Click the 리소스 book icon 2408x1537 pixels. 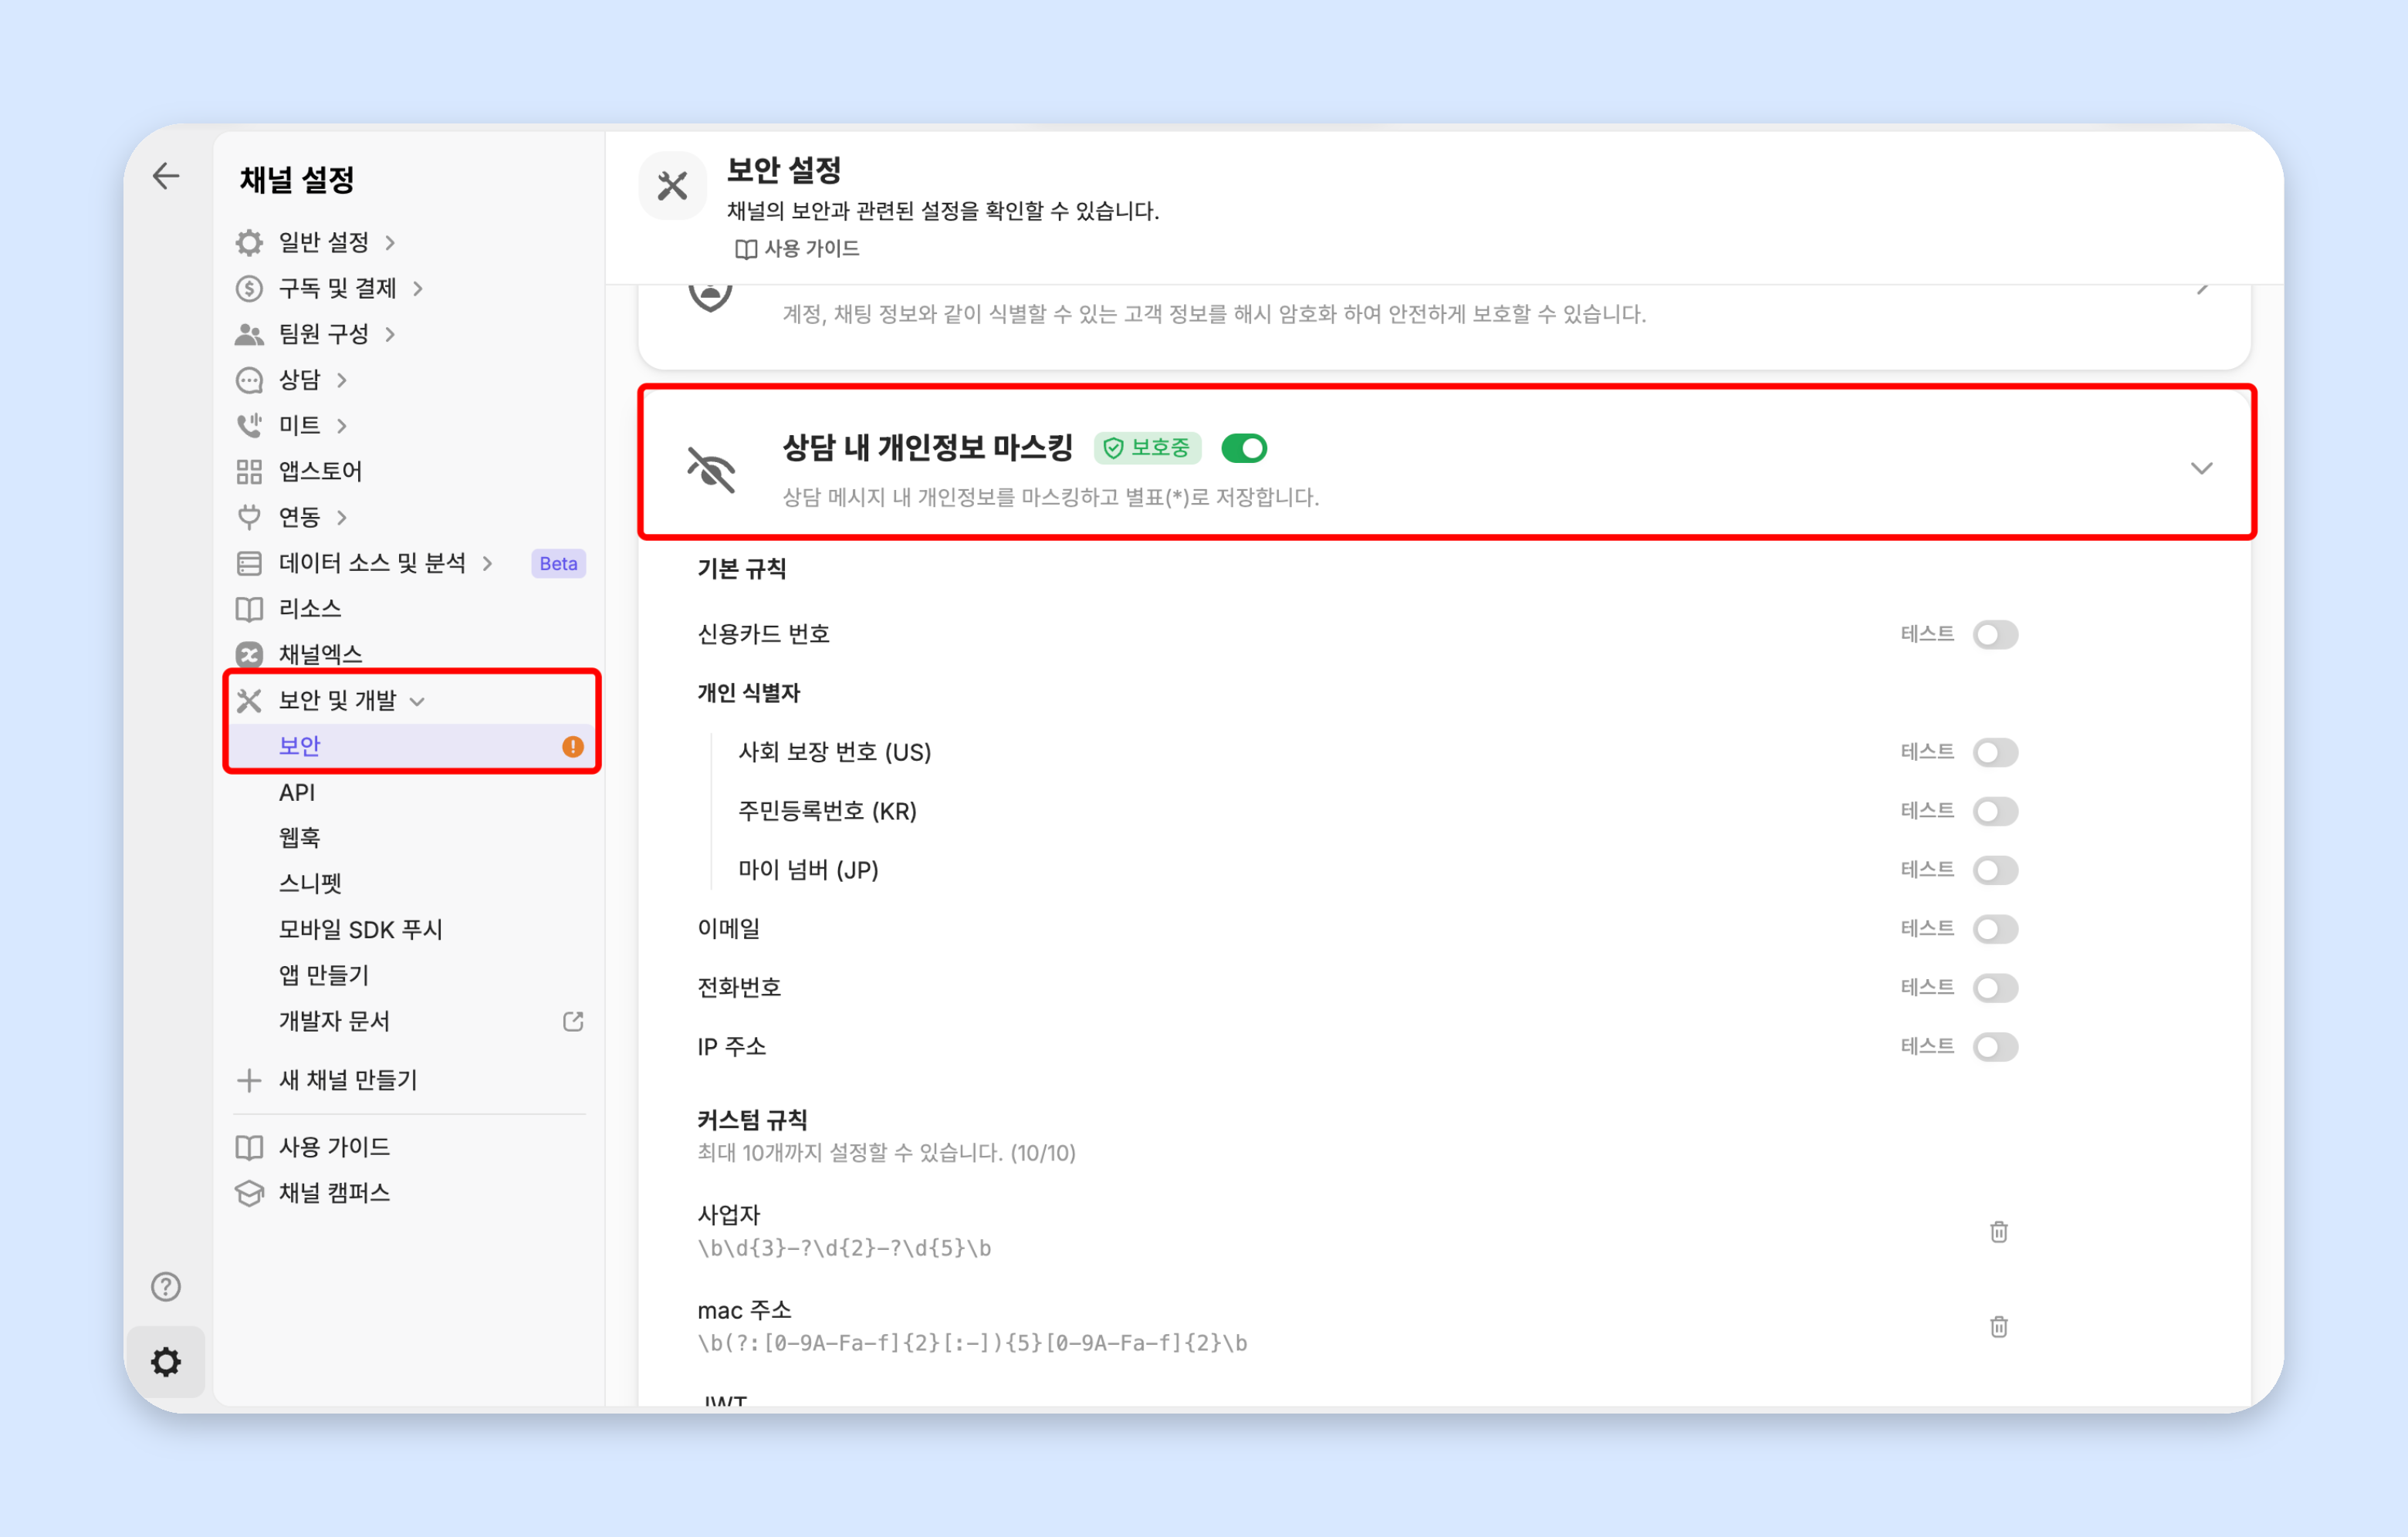(249, 609)
